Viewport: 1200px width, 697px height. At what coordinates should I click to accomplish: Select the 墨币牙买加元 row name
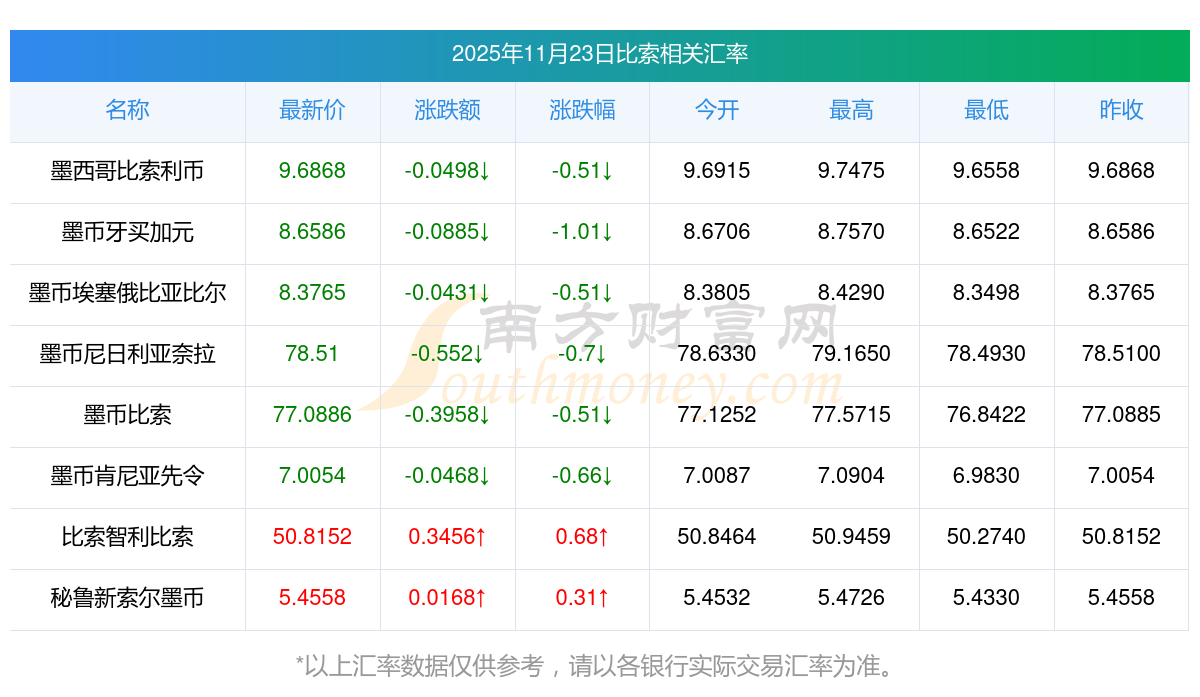(127, 232)
